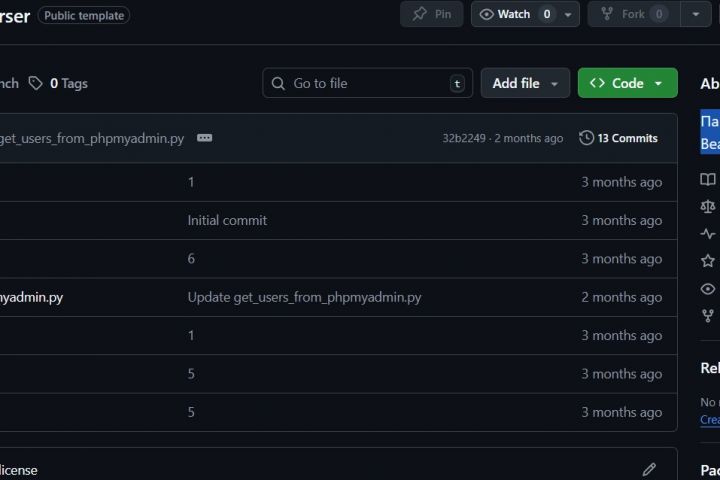Image resolution: width=720 pixels, height=480 pixels.
Task: Expand the Watch notifications dropdown arrow
Action: [x=569, y=14]
